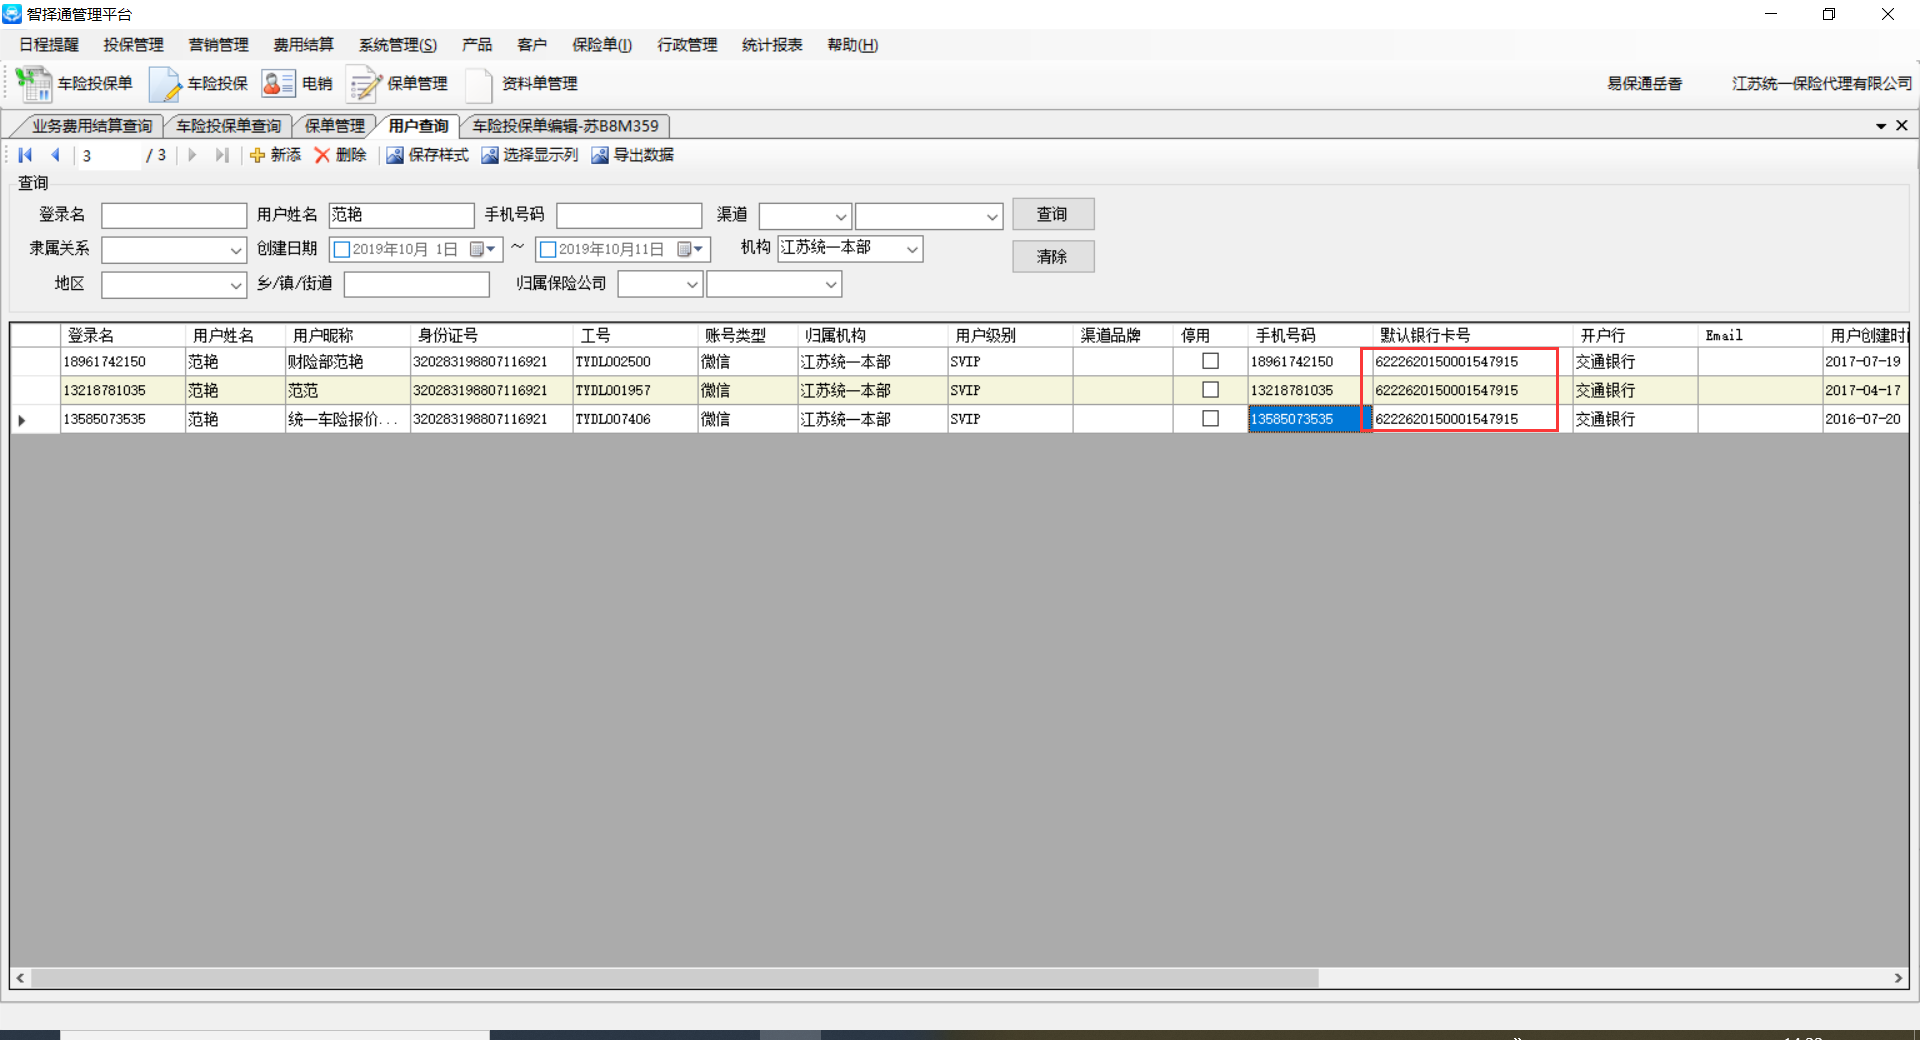Switch to the 车险投保单查询 tab
Screen dimensions: 1920x1040
[229, 126]
